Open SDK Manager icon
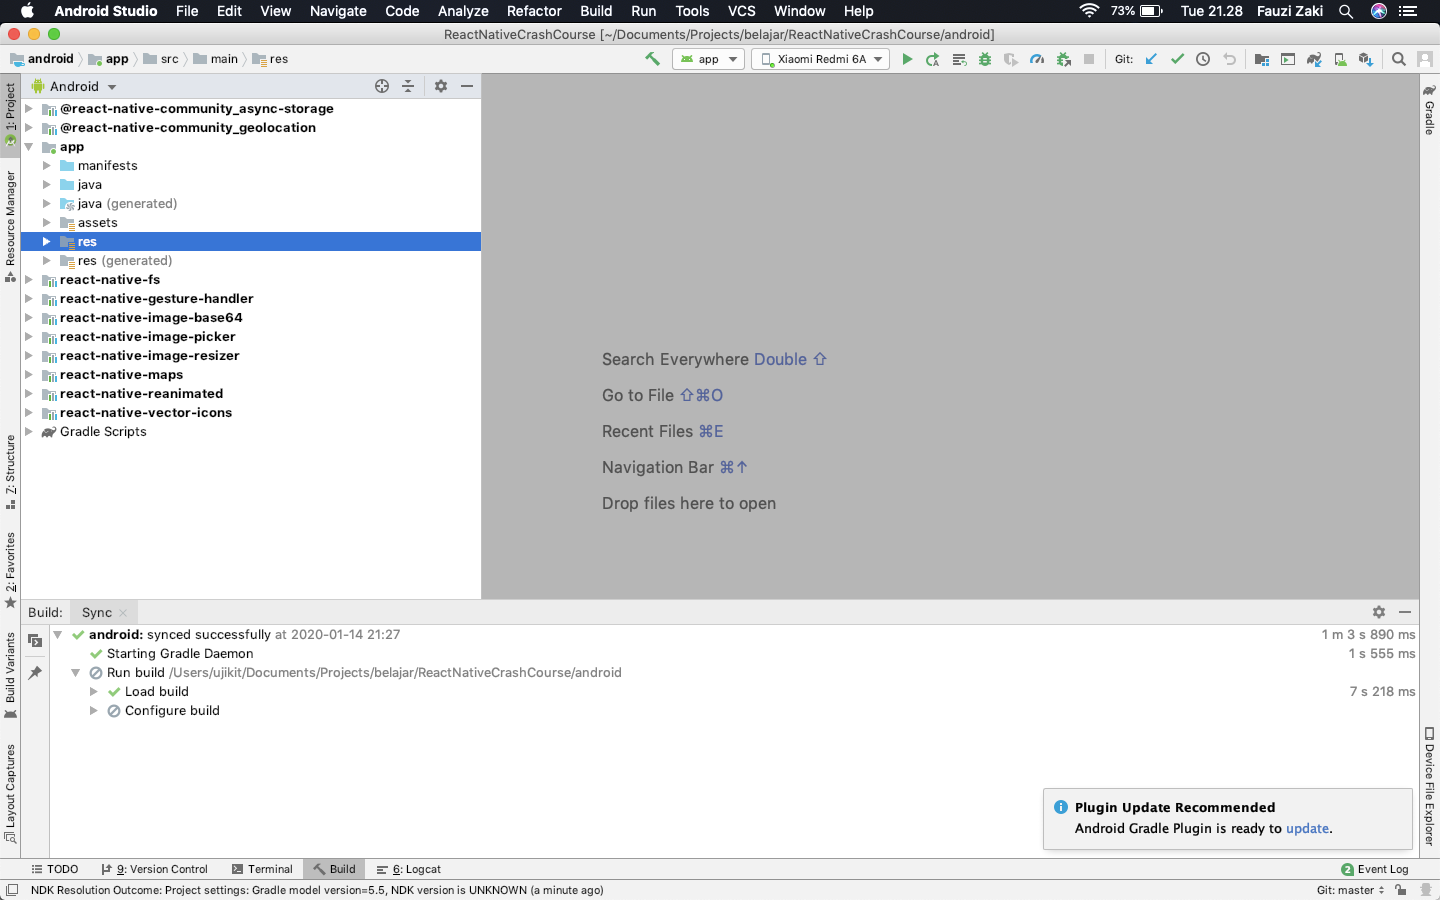Screen dimensions: 1440x900 click(x=1366, y=59)
